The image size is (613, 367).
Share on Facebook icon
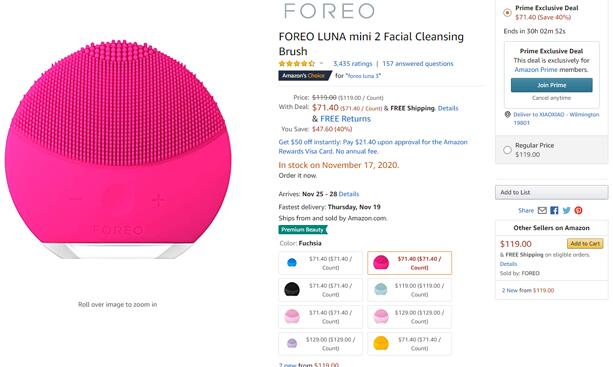coord(554,211)
